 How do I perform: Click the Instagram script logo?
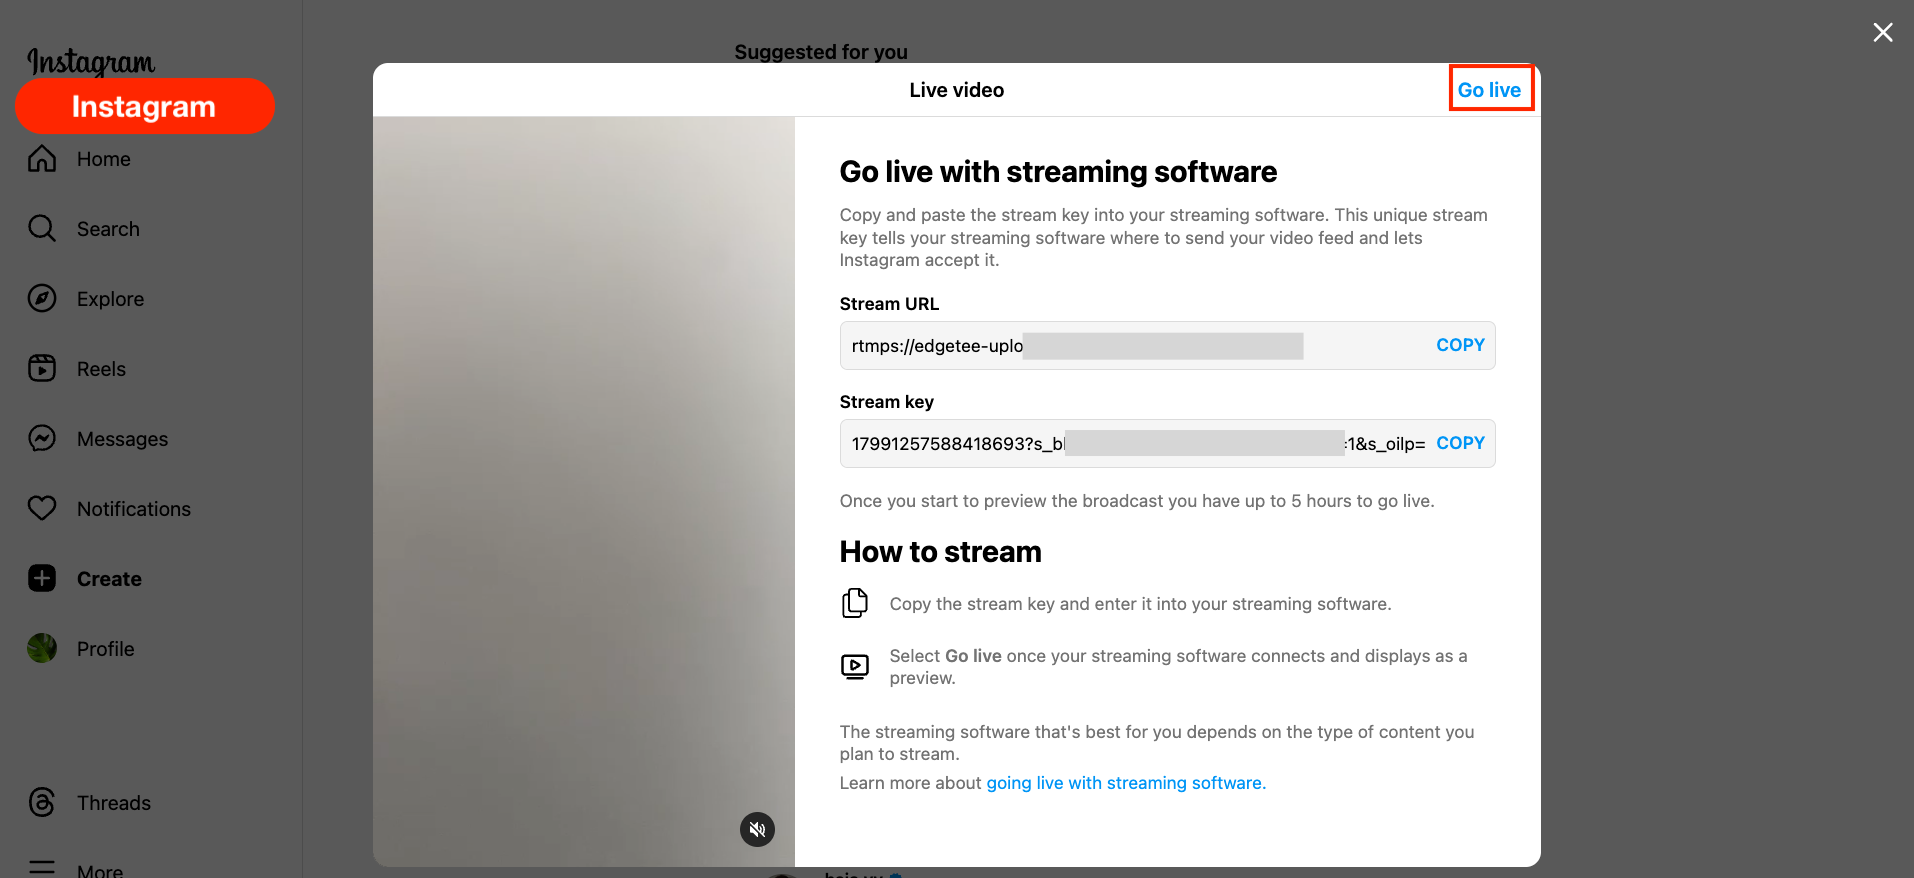(91, 62)
